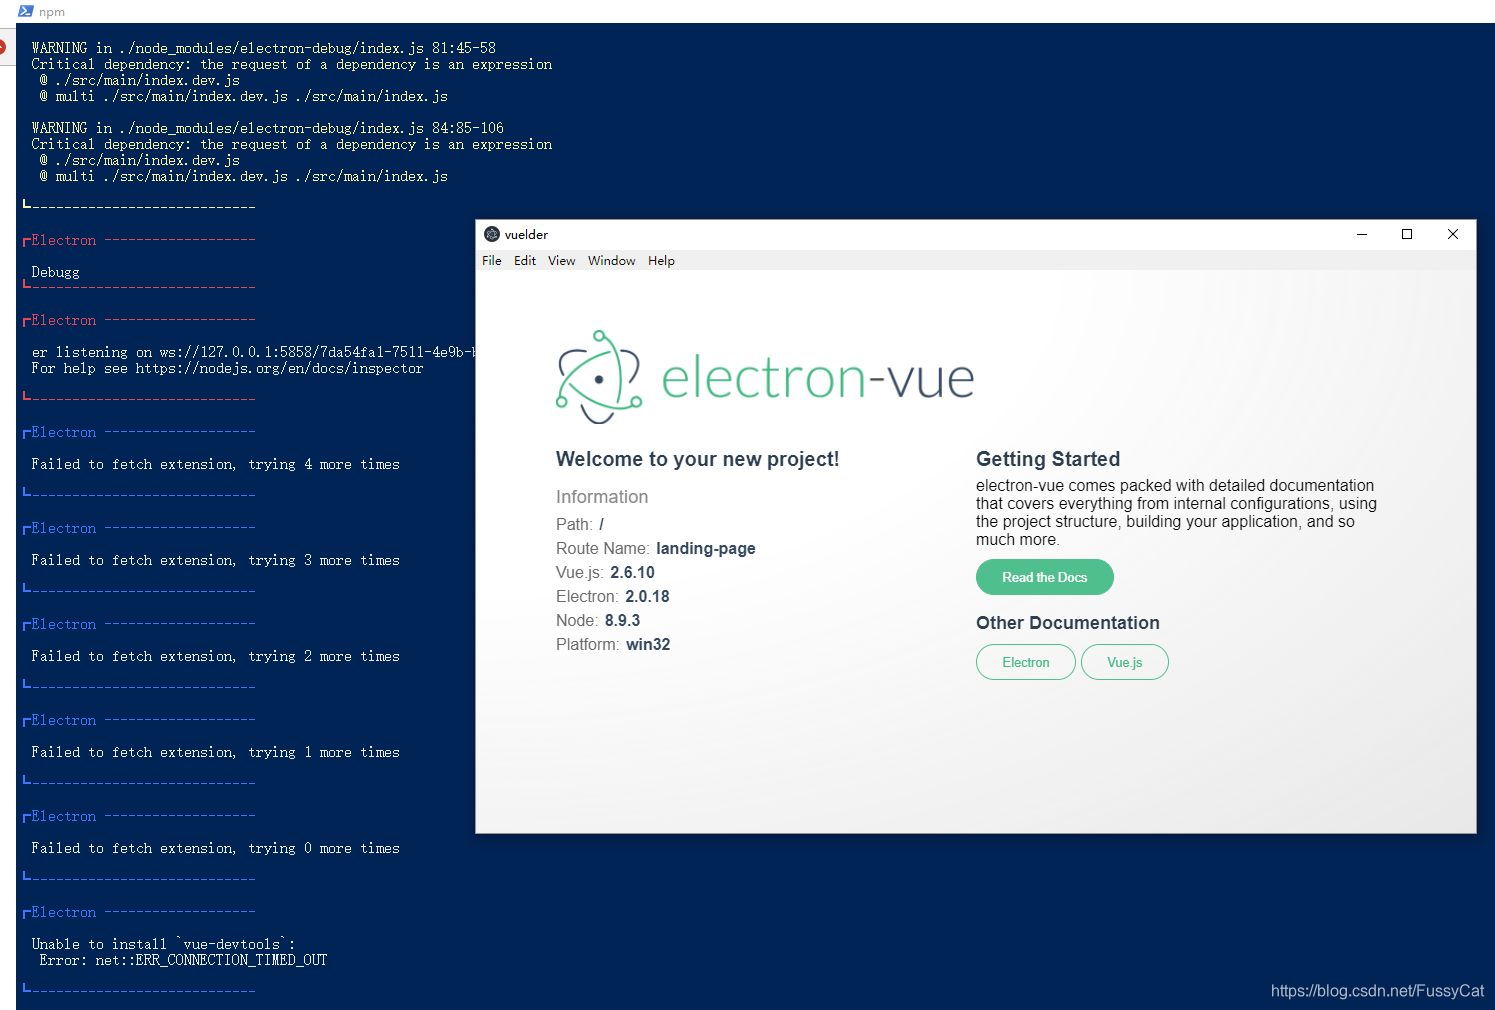
Task: Click the vuelder app icon in title bar
Action: coord(491,234)
